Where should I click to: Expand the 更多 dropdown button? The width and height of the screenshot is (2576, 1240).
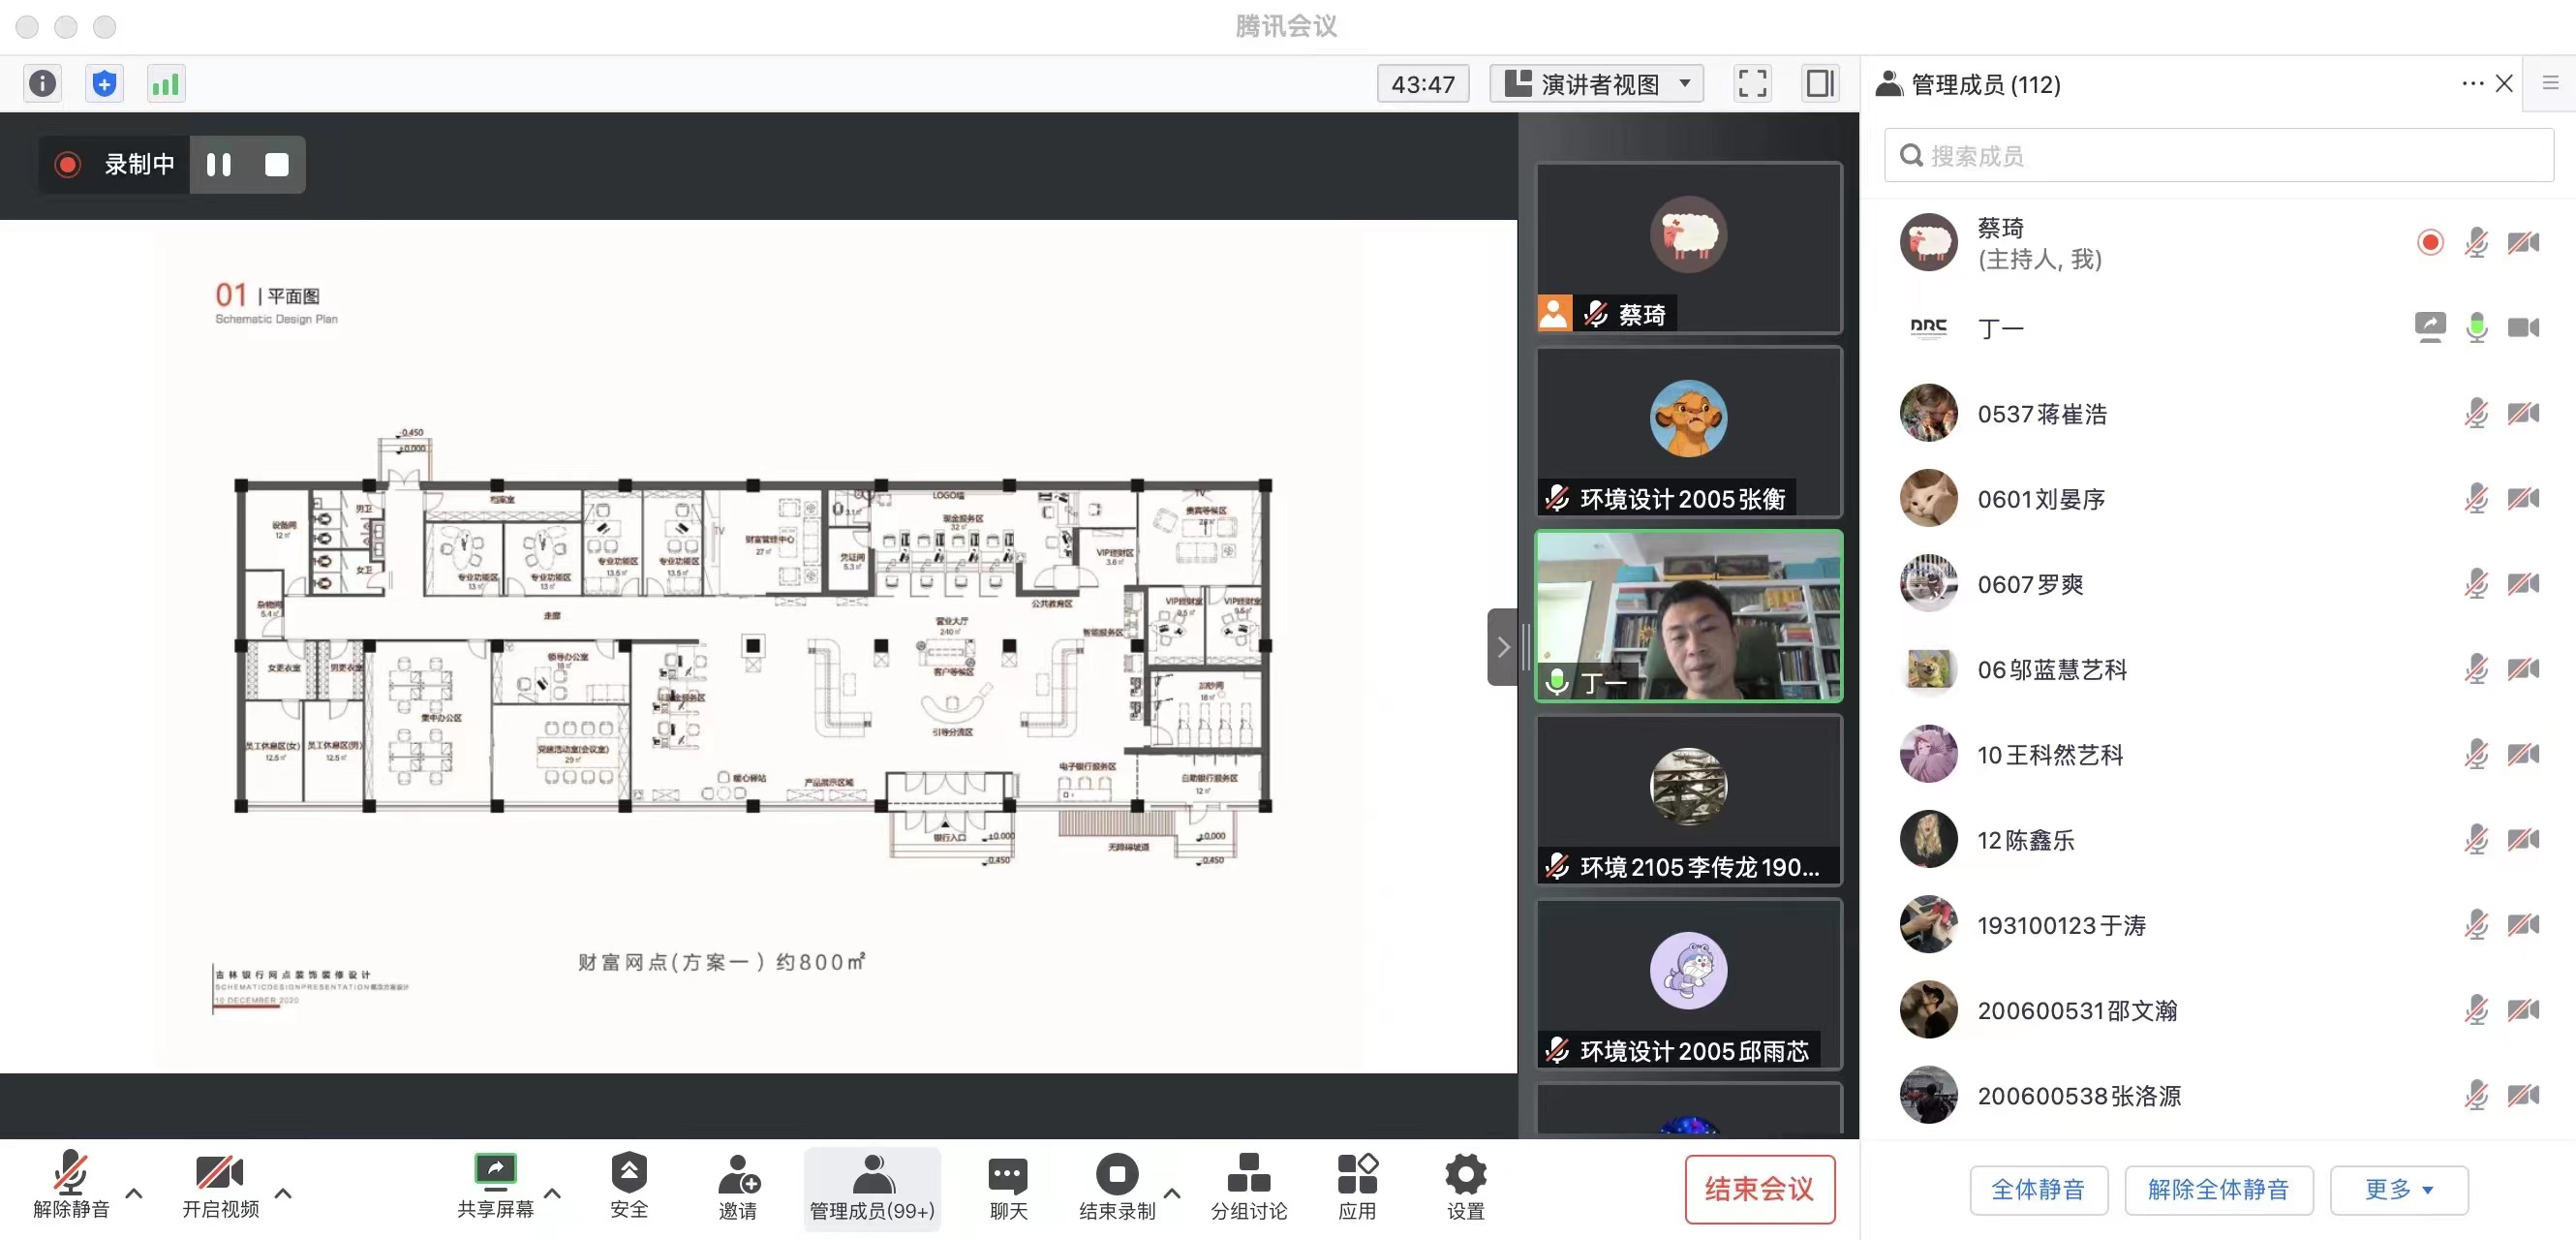(x=2398, y=1190)
